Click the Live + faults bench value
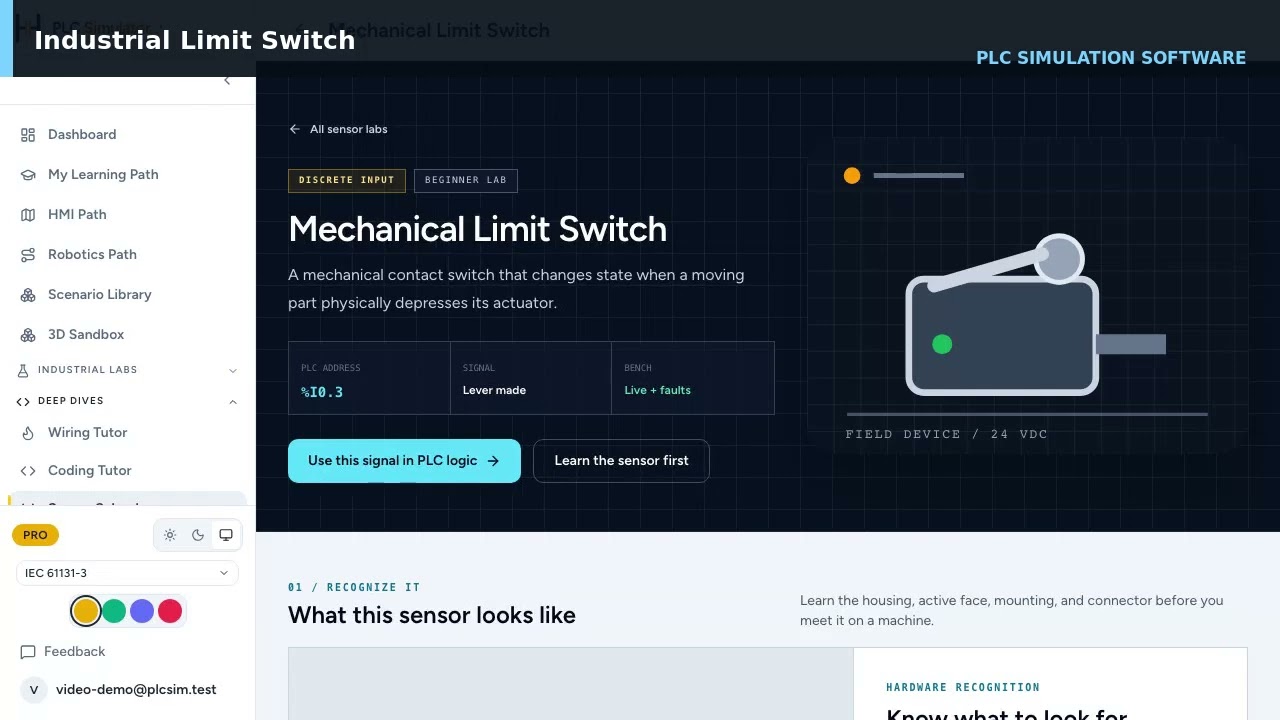This screenshot has width=1280, height=720. click(x=657, y=390)
